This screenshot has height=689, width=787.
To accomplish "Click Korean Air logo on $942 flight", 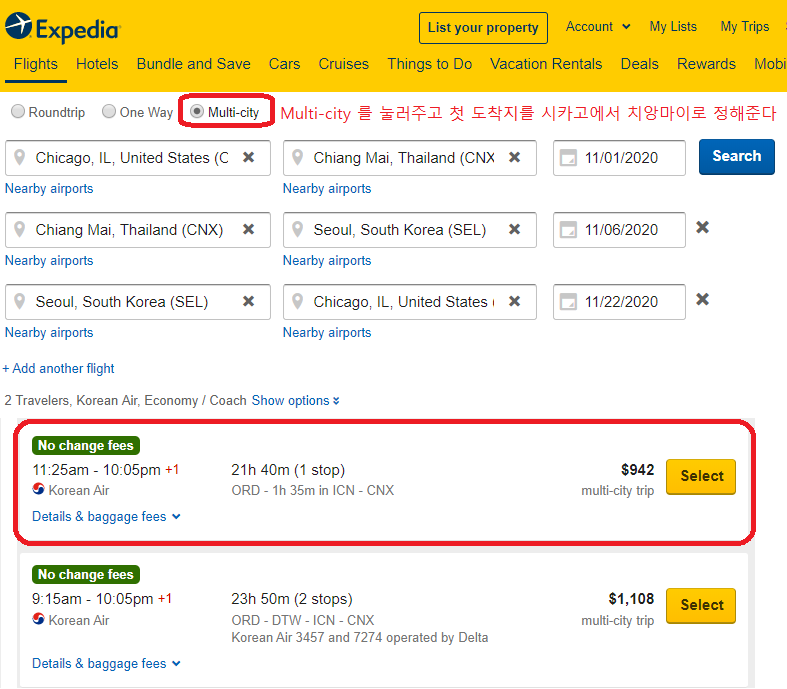I will coord(39,489).
